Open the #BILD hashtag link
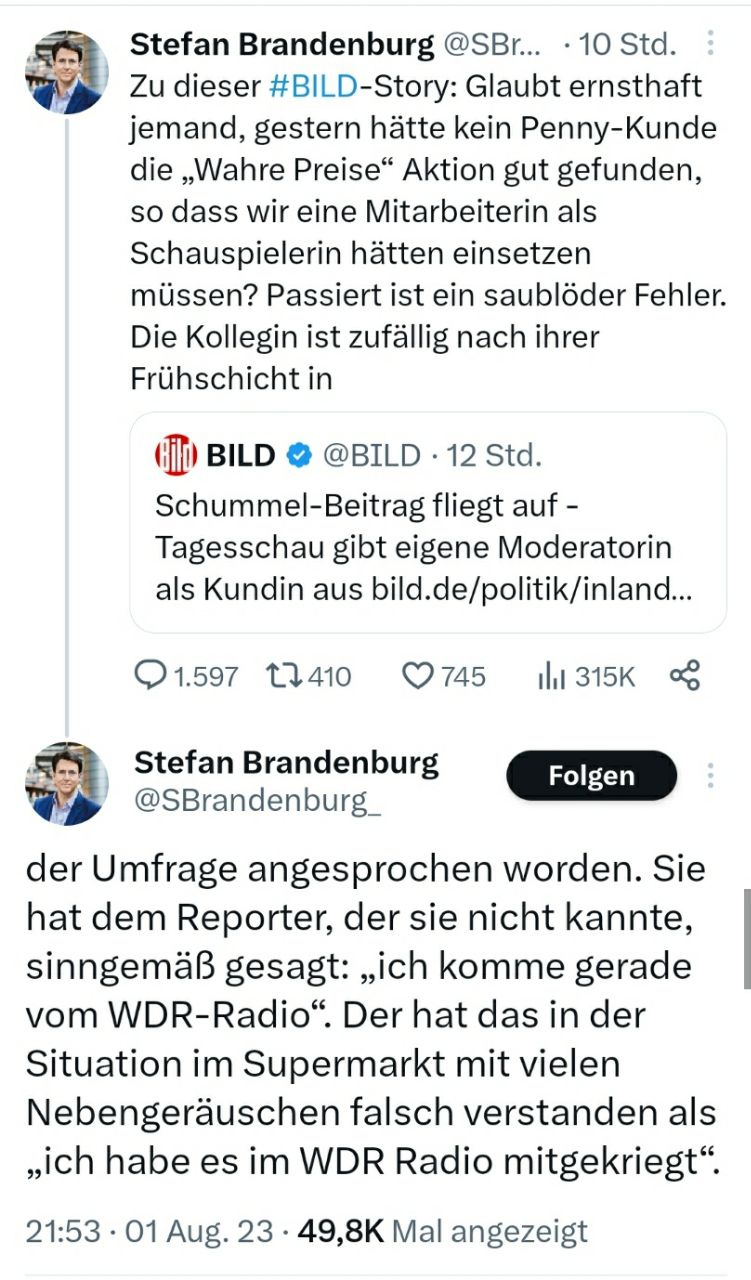This screenshot has height=1280, width=751. (x=313, y=86)
